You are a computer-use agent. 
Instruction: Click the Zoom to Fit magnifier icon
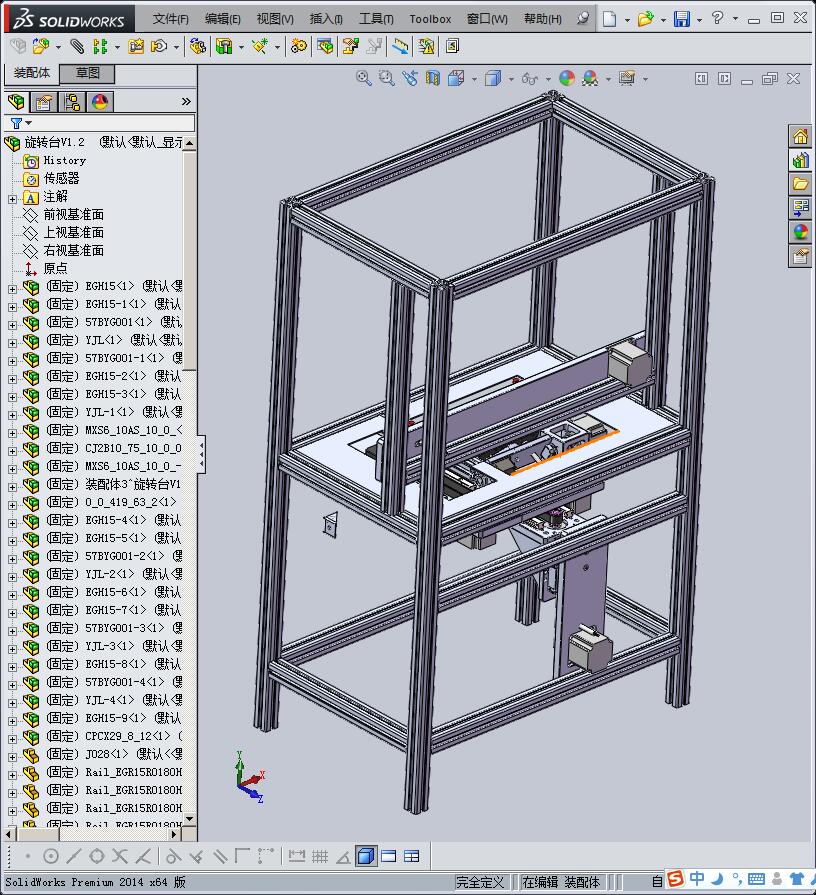[363, 78]
